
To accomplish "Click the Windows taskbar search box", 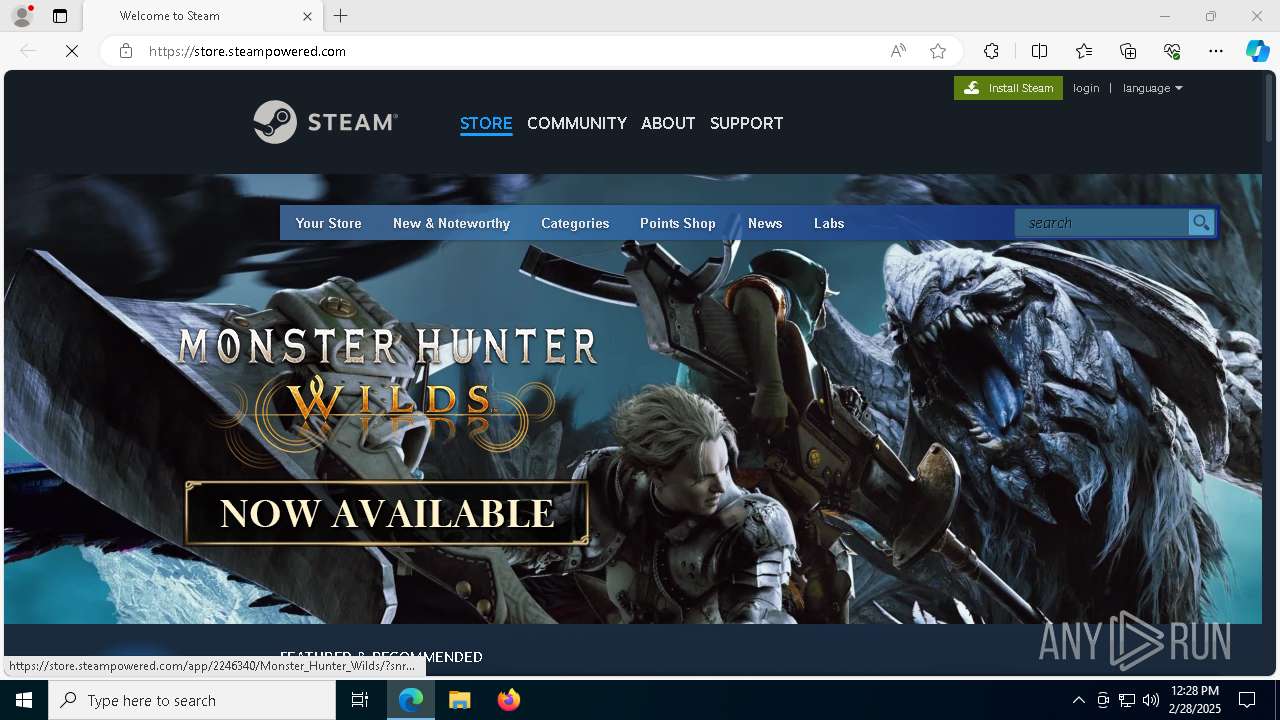I will point(192,700).
